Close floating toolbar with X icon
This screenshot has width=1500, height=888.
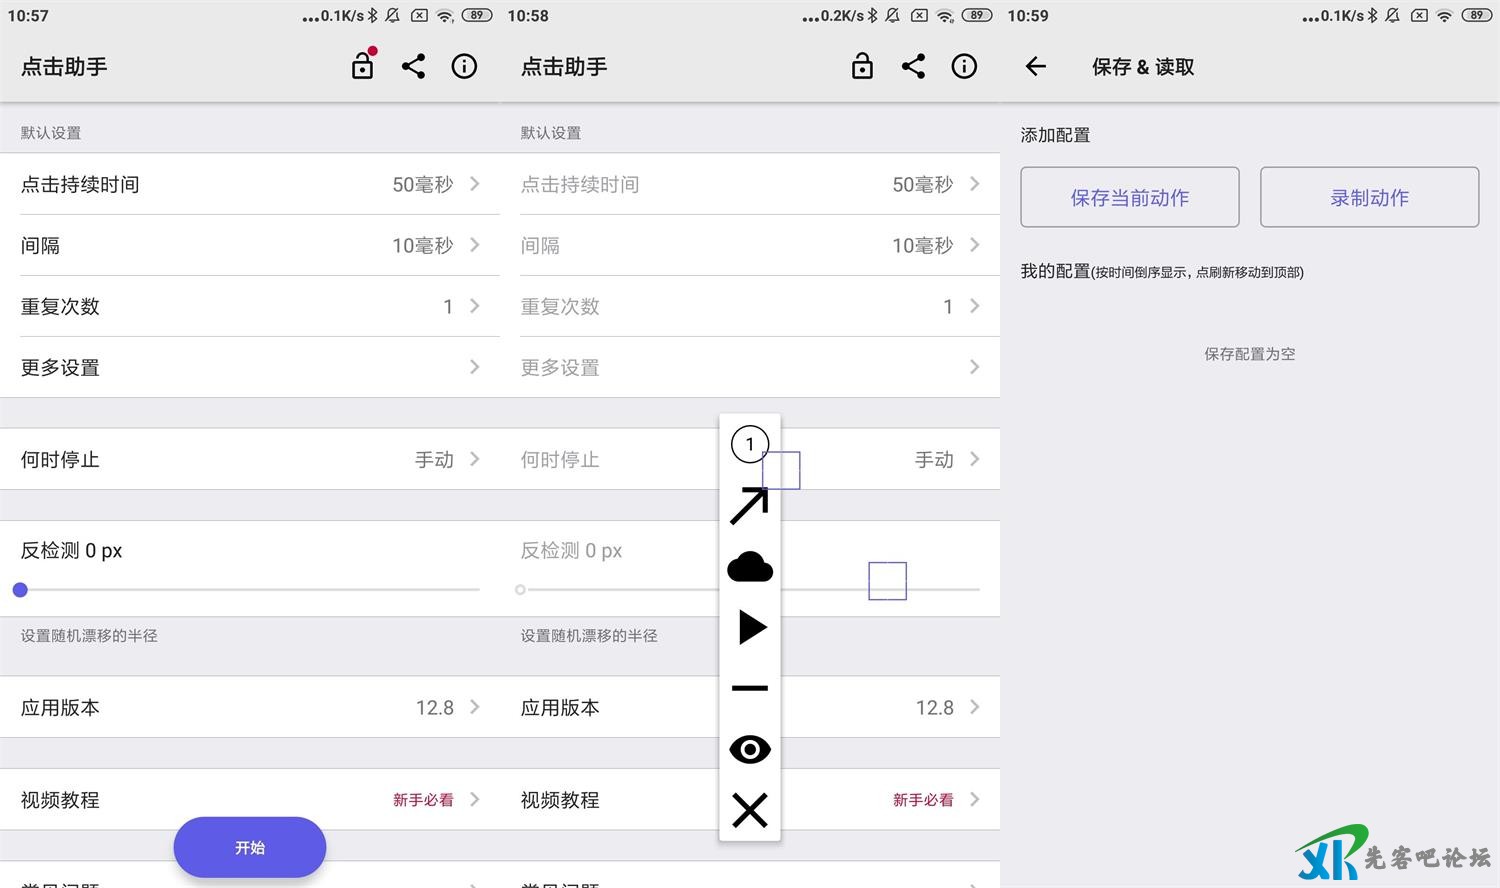point(749,810)
